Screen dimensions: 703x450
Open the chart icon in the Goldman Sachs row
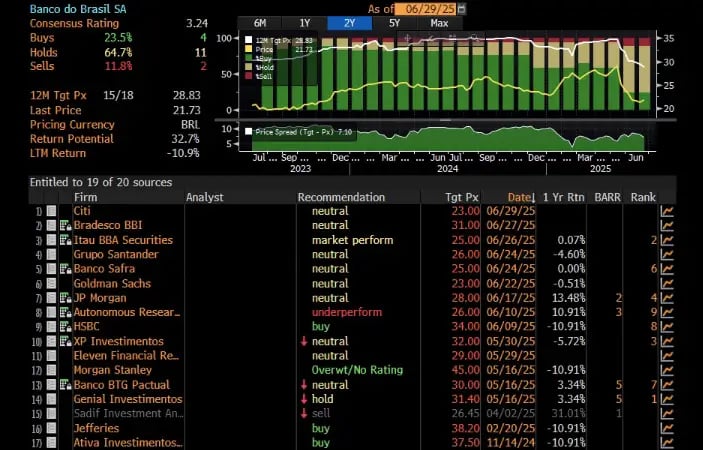[x=667, y=284]
